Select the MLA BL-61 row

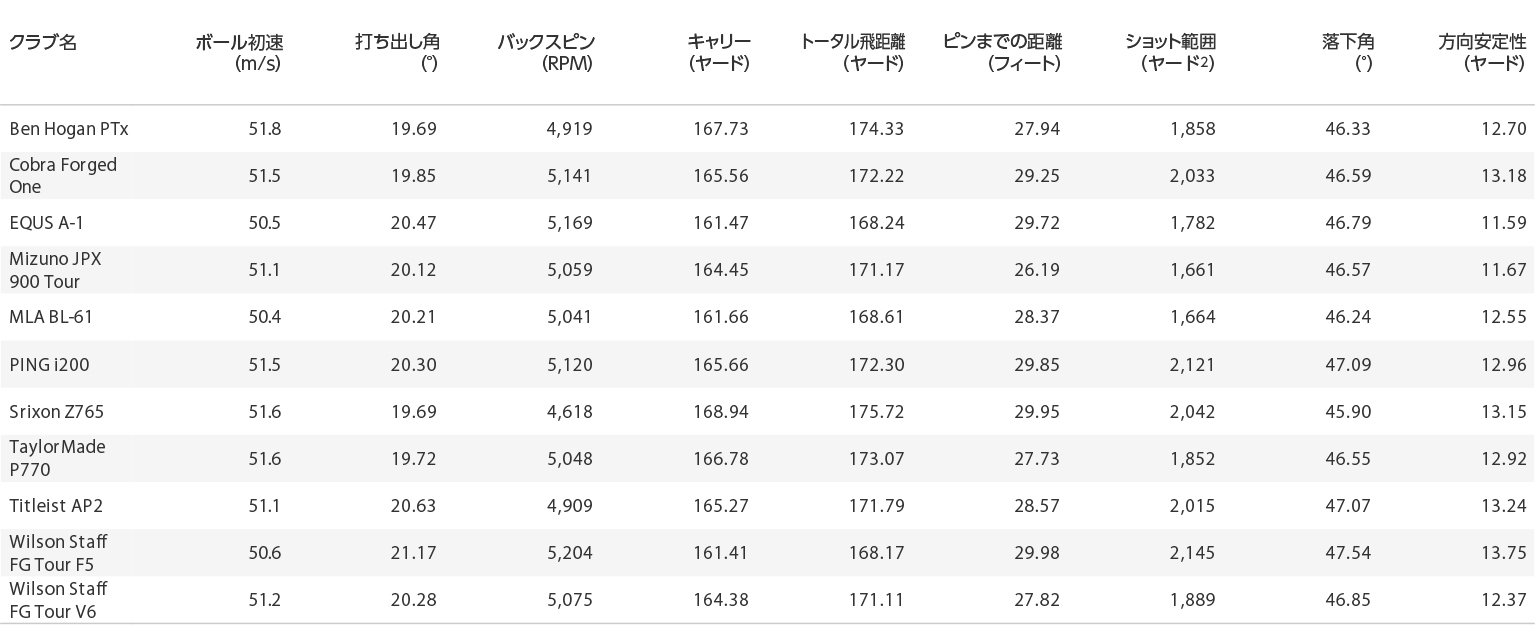coord(767,317)
